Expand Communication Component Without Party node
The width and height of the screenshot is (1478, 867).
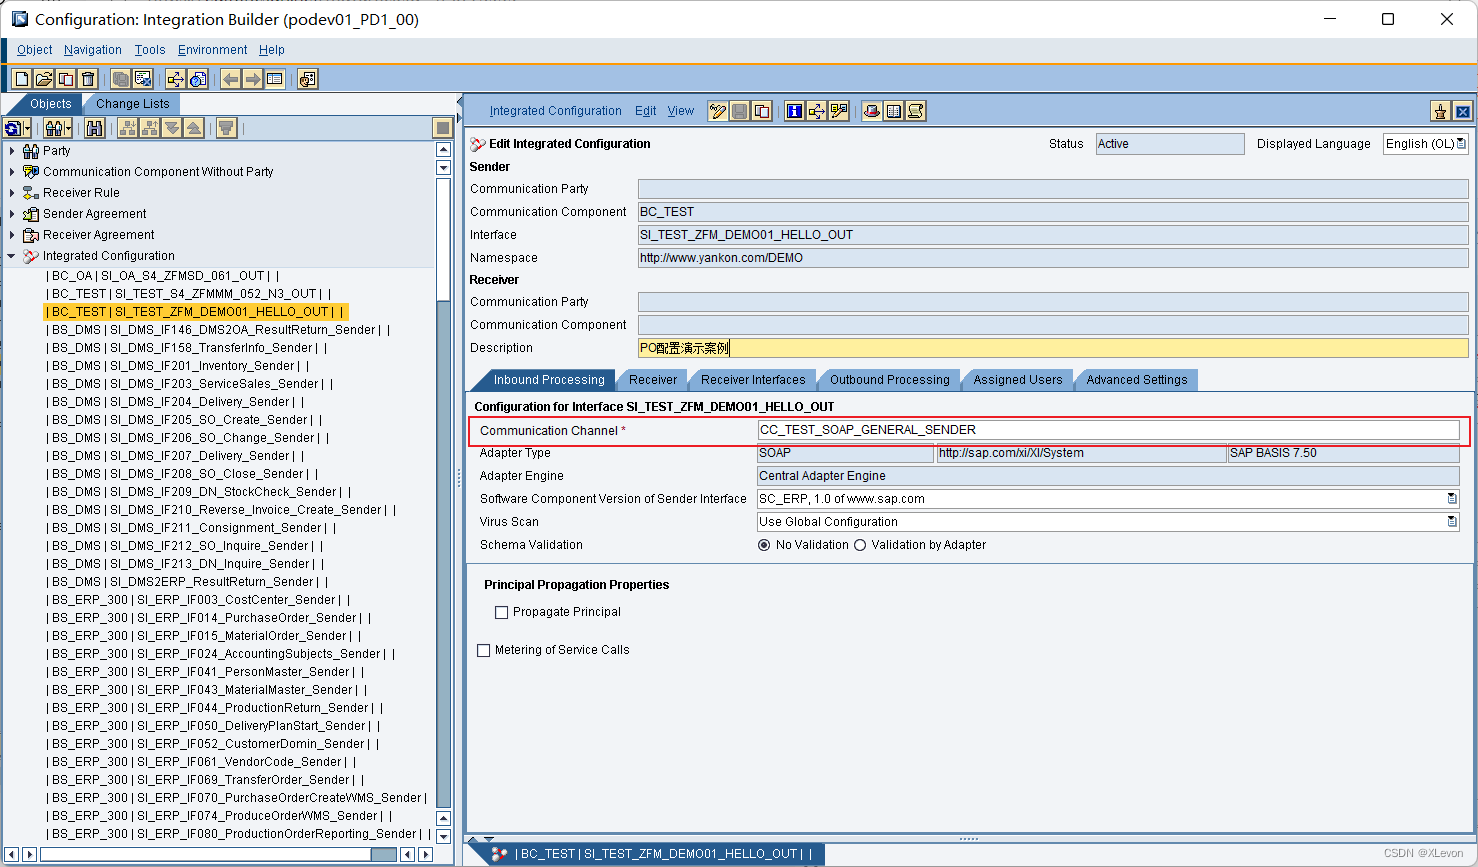pos(12,172)
